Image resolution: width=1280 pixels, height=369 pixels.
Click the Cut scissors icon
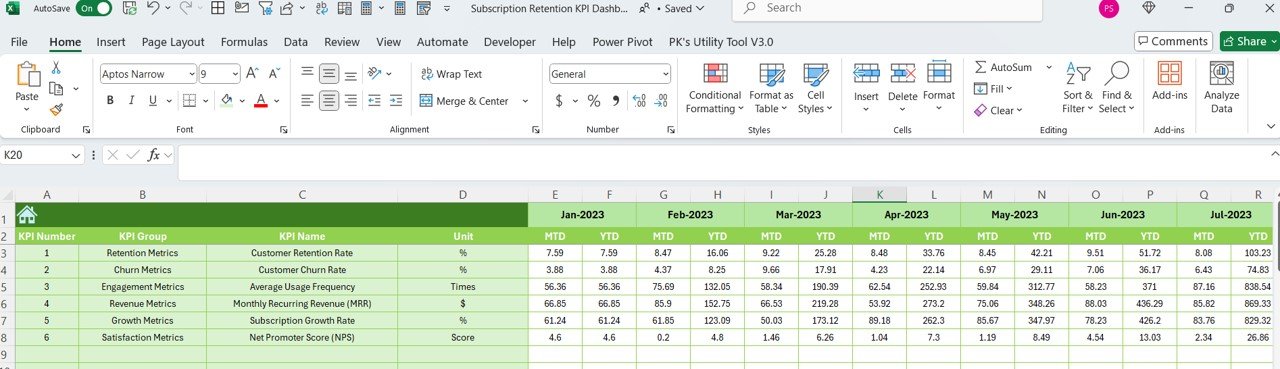[x=56, y=68]
